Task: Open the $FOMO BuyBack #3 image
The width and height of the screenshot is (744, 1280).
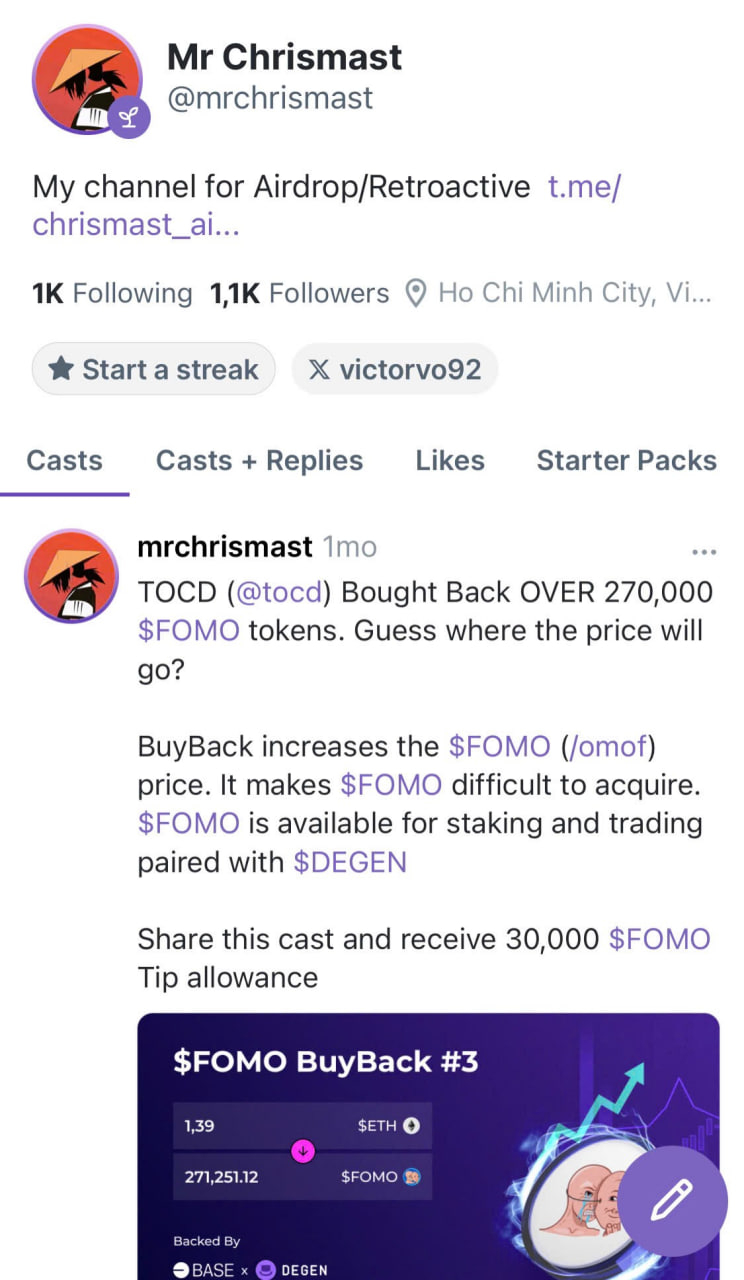Action: click(x=428, y=1146)
